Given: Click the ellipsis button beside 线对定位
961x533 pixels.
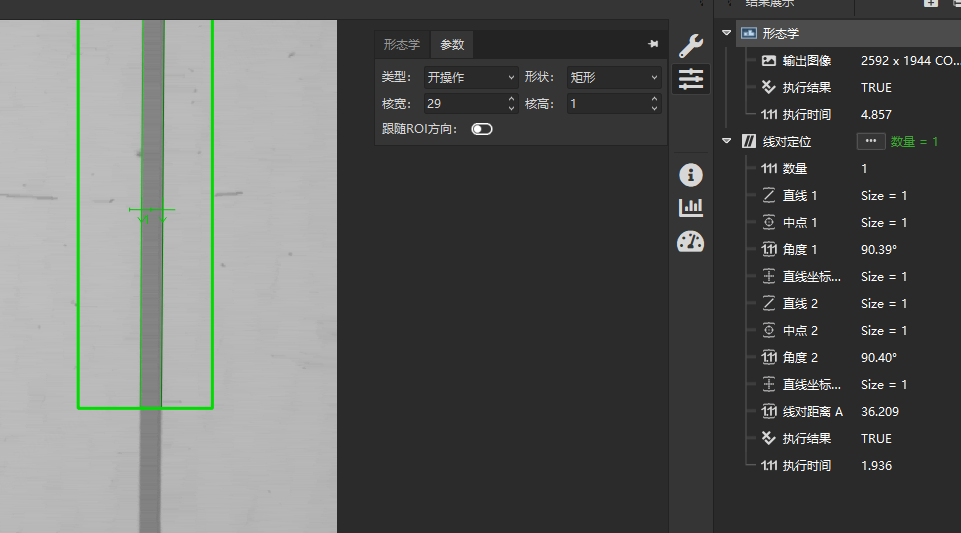Looking at the screenshot, I should pos(870,142).
